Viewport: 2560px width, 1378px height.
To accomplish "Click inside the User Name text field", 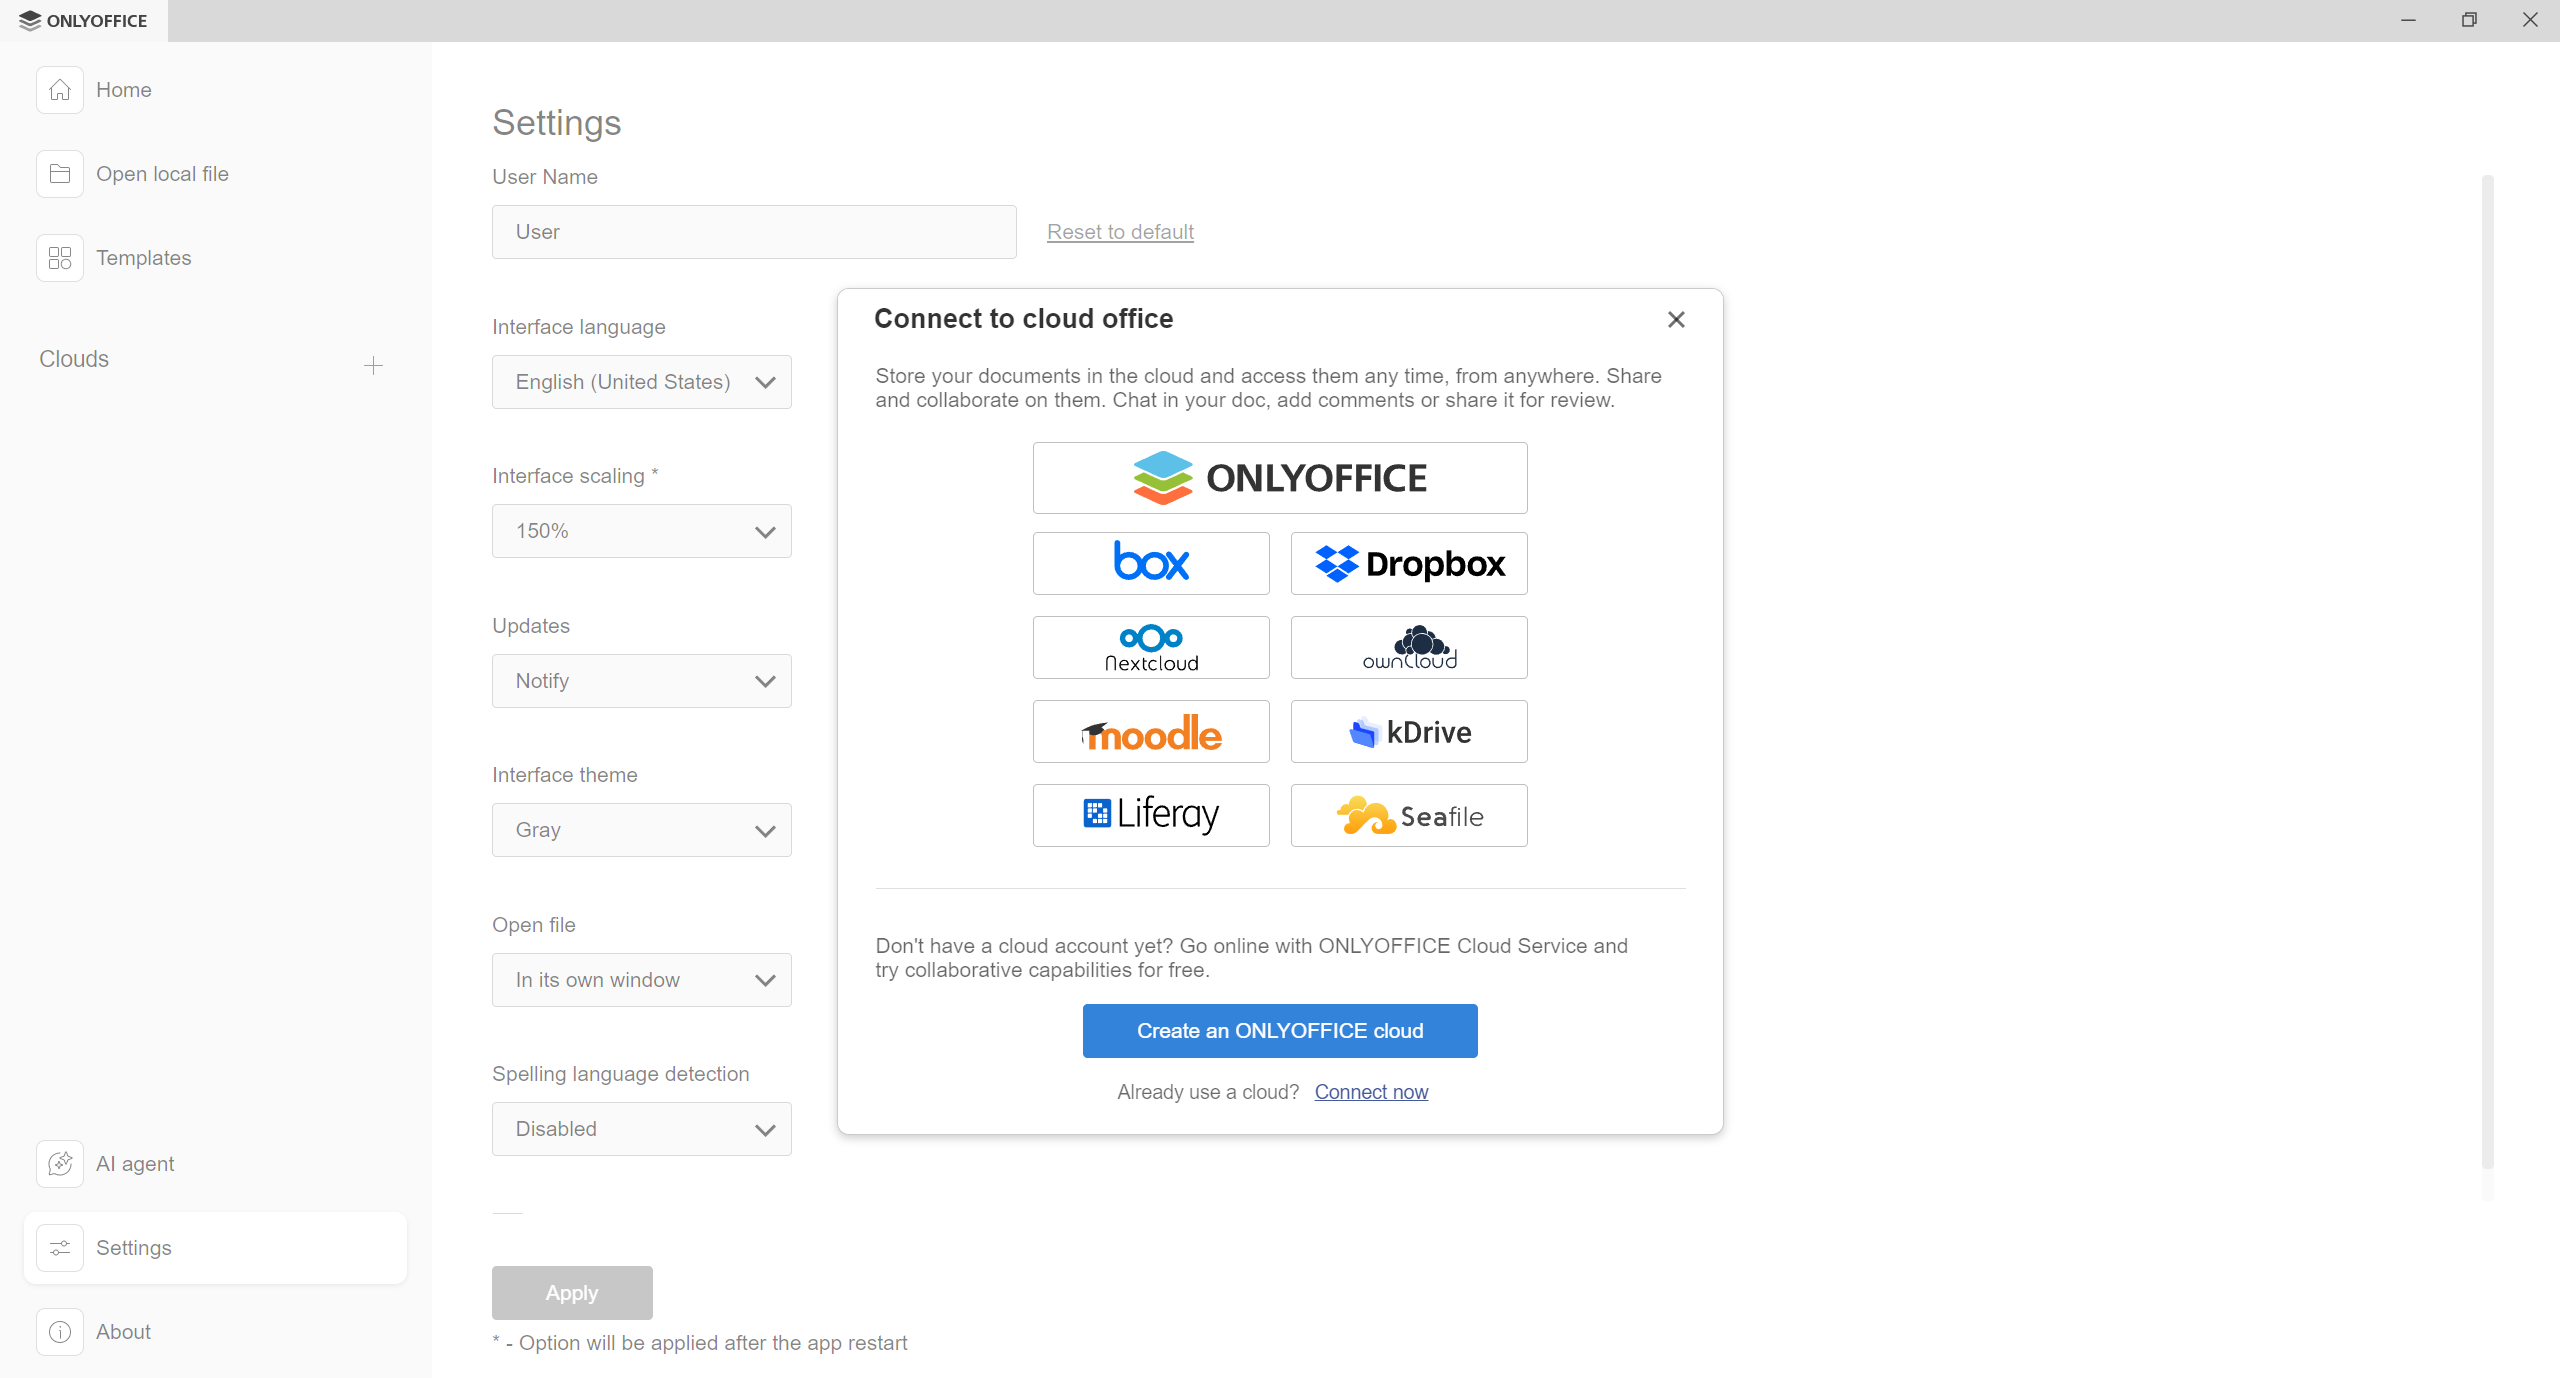I will point(753,231).
